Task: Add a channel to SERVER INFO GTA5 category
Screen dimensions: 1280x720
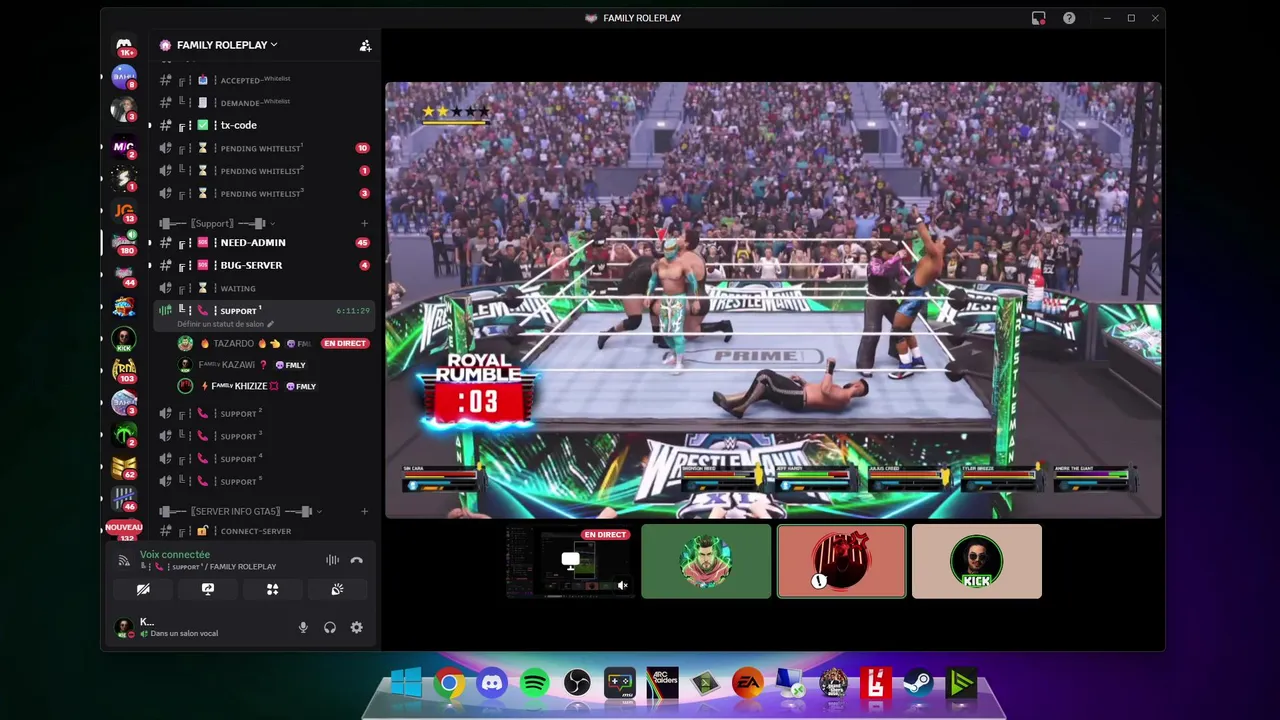Action: [364, 511]
